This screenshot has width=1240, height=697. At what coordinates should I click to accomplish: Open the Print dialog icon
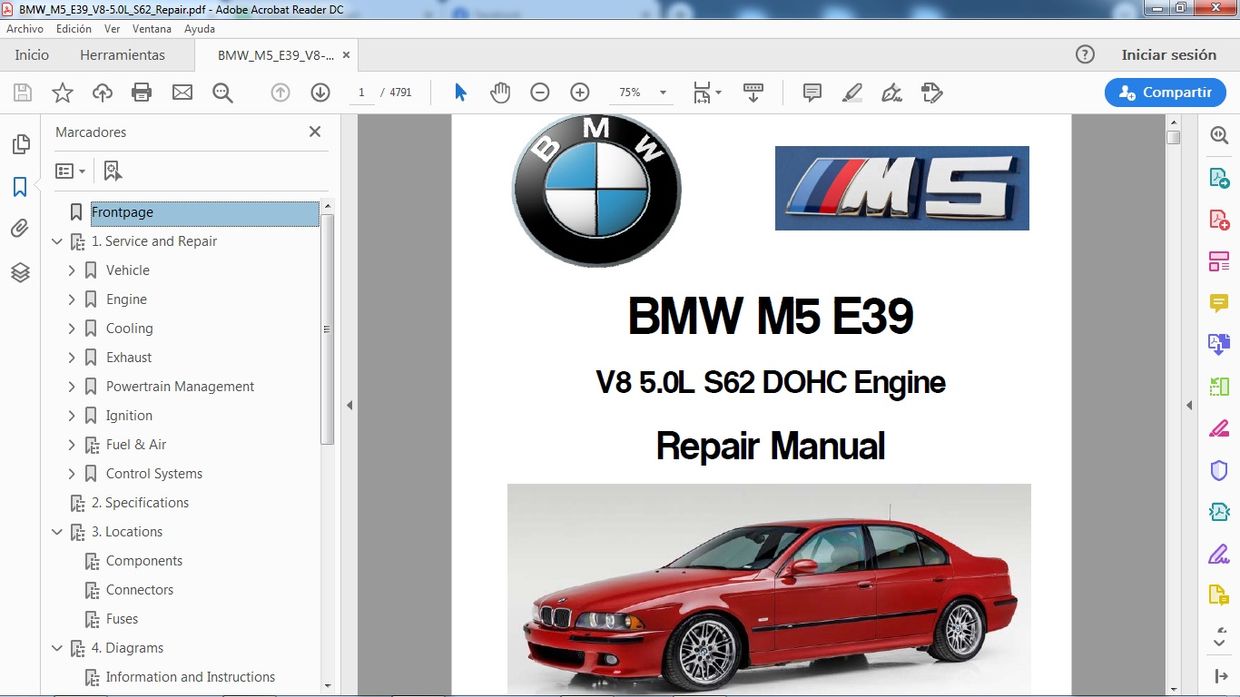coord(141,92)
